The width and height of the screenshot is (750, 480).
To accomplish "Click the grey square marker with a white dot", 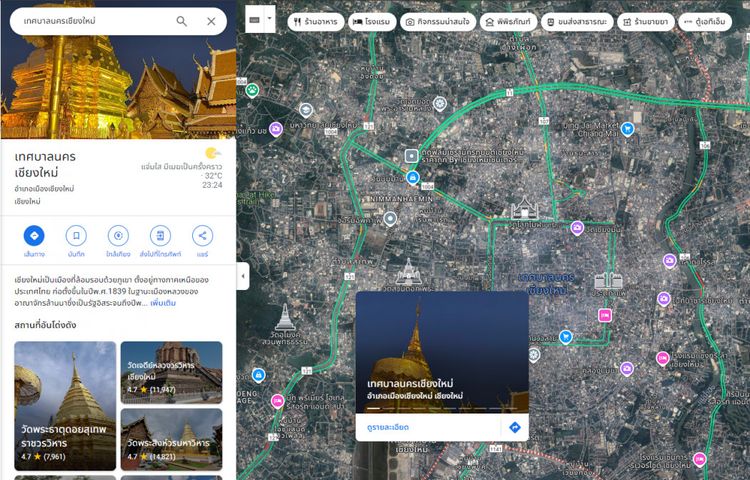I will (411, 156).
